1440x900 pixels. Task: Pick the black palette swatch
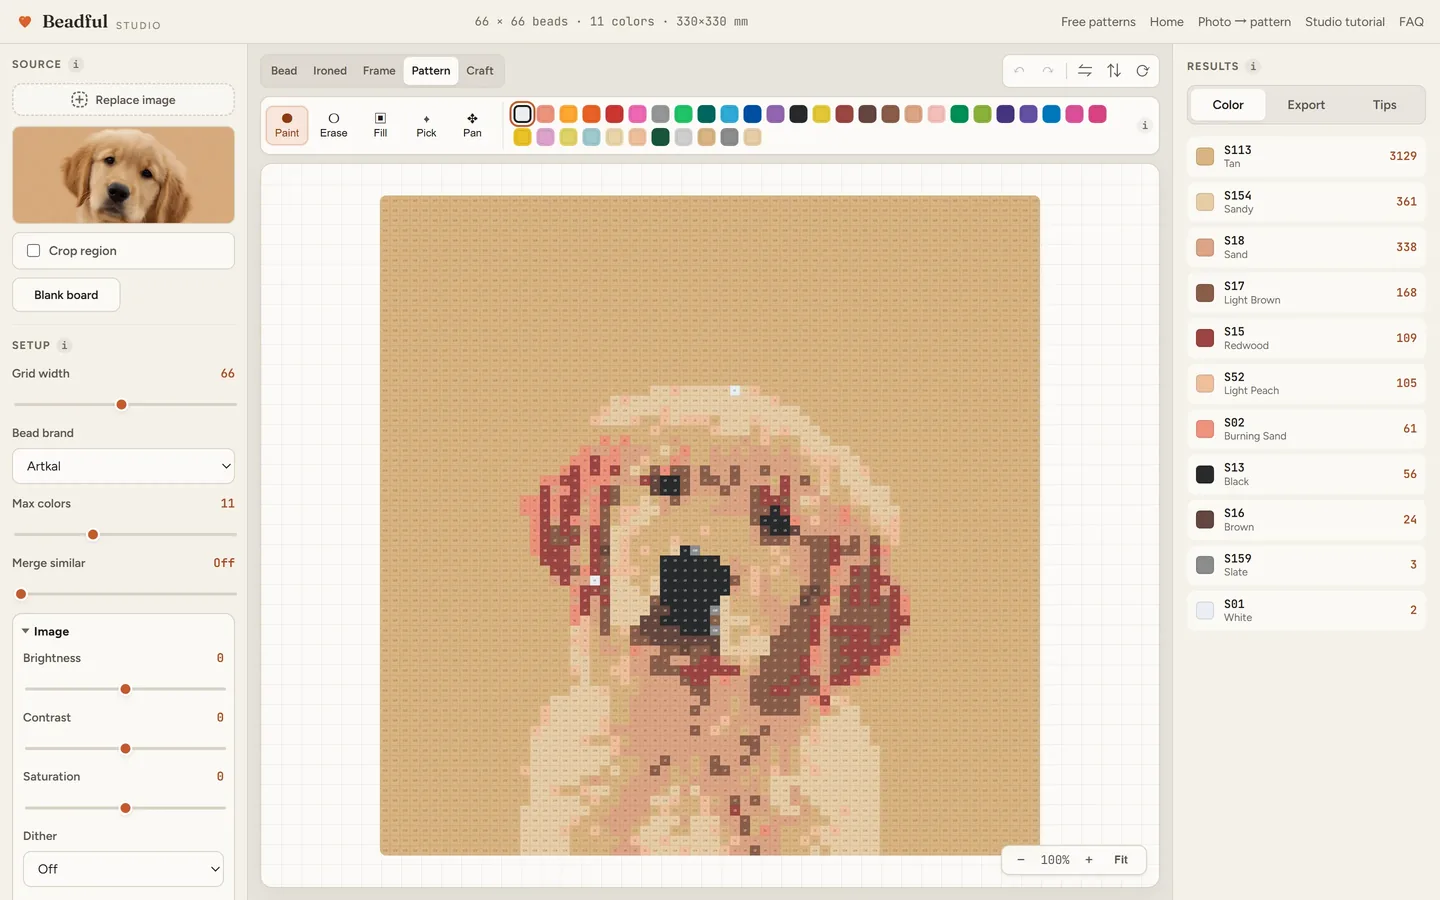click(798, 114)
